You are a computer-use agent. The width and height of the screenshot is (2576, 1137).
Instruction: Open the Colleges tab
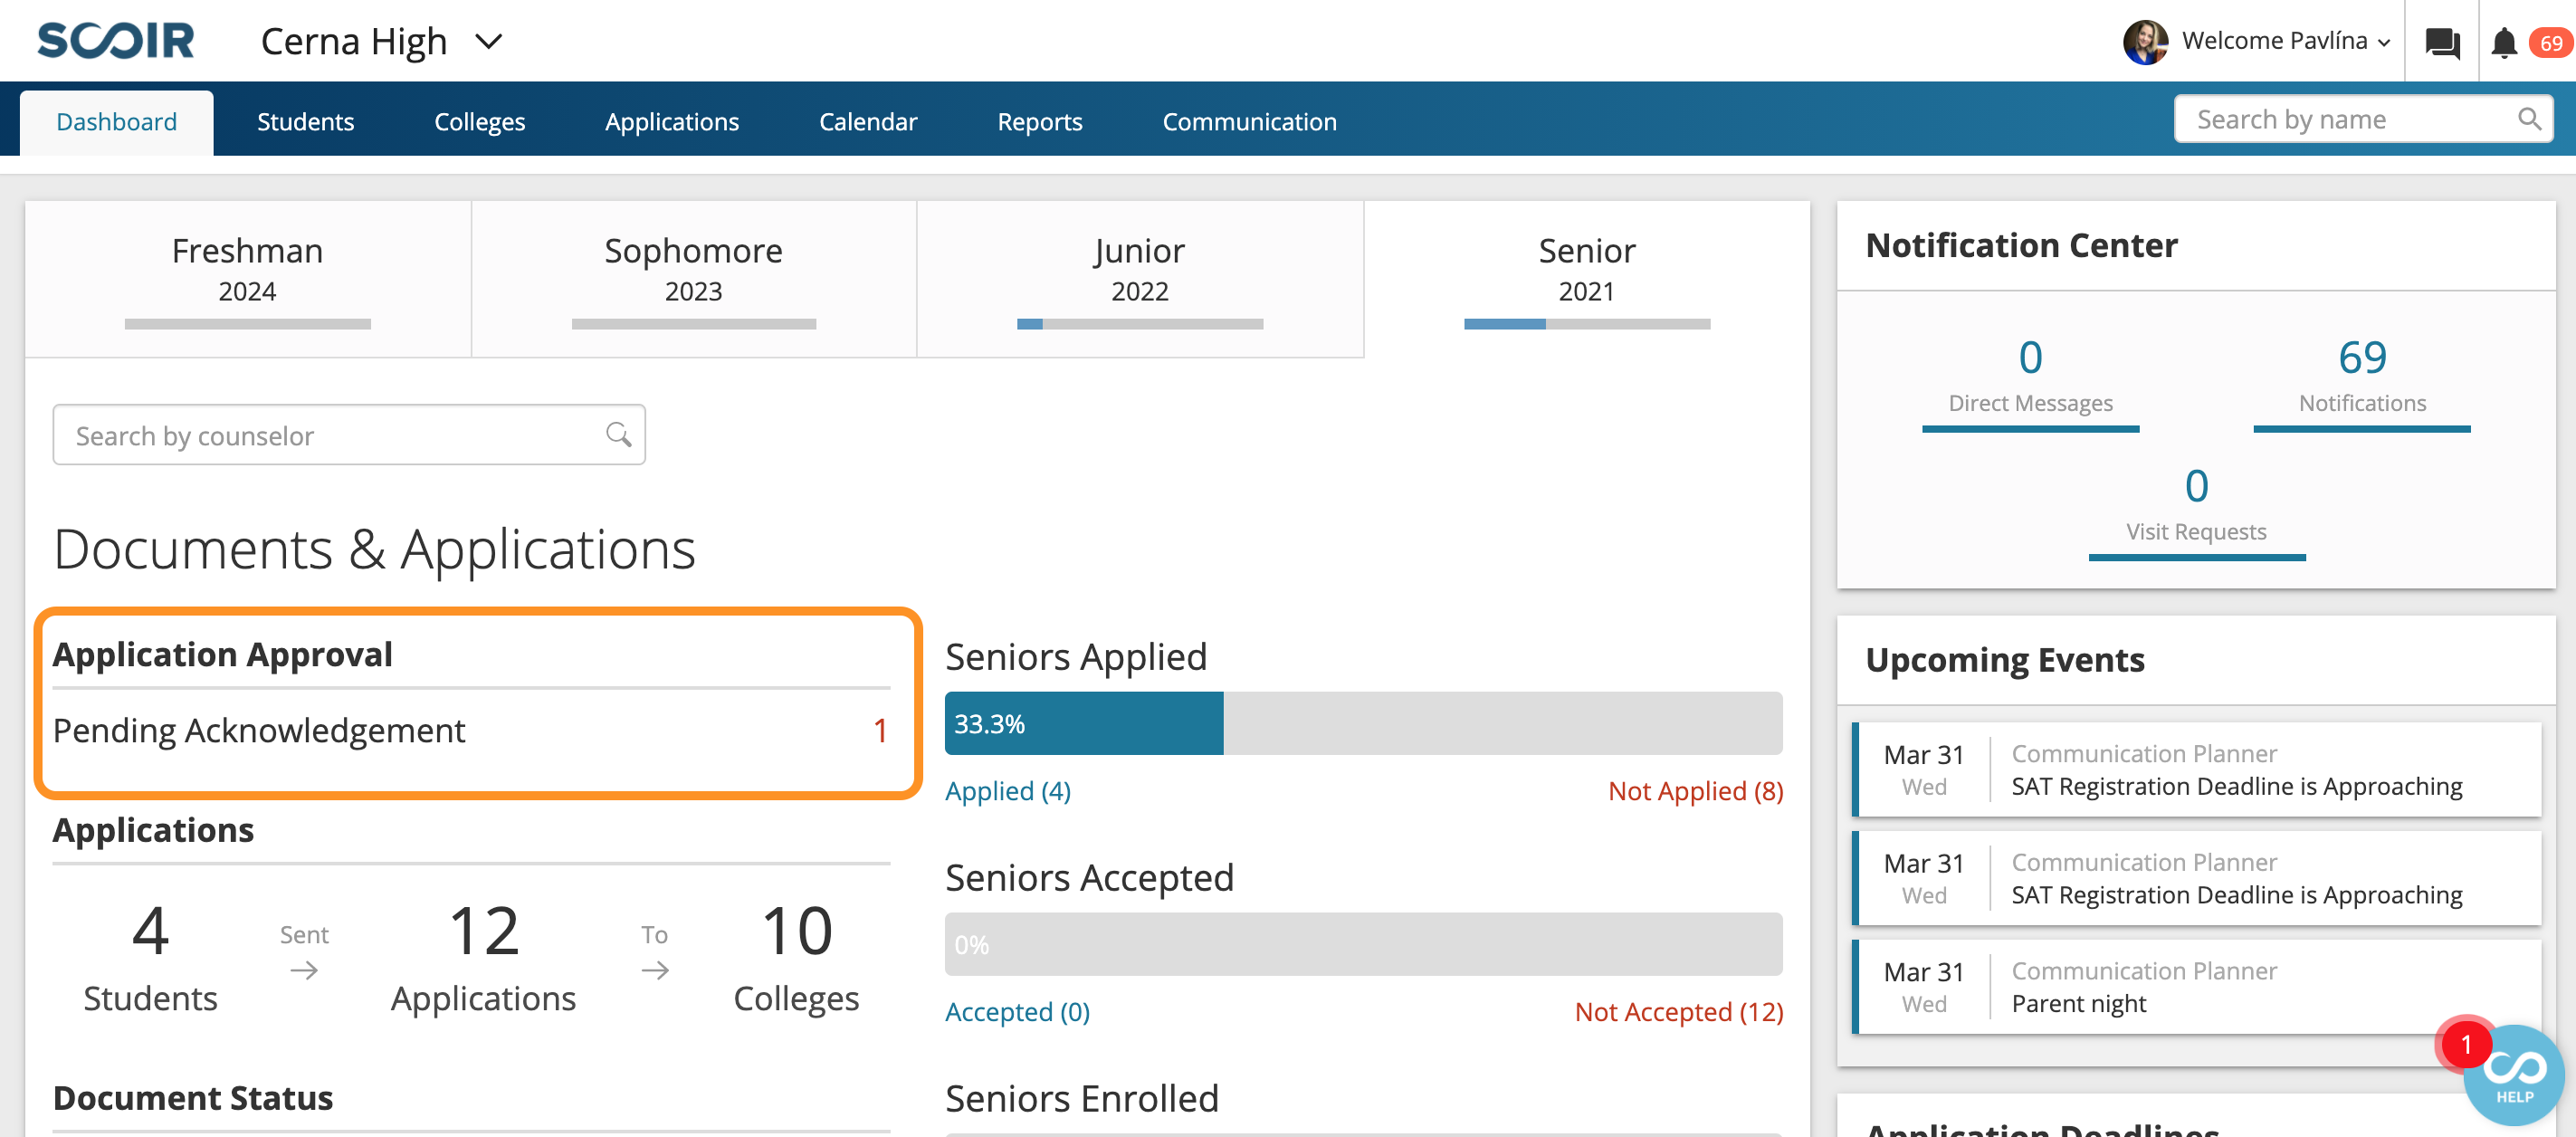coord(479,121)
